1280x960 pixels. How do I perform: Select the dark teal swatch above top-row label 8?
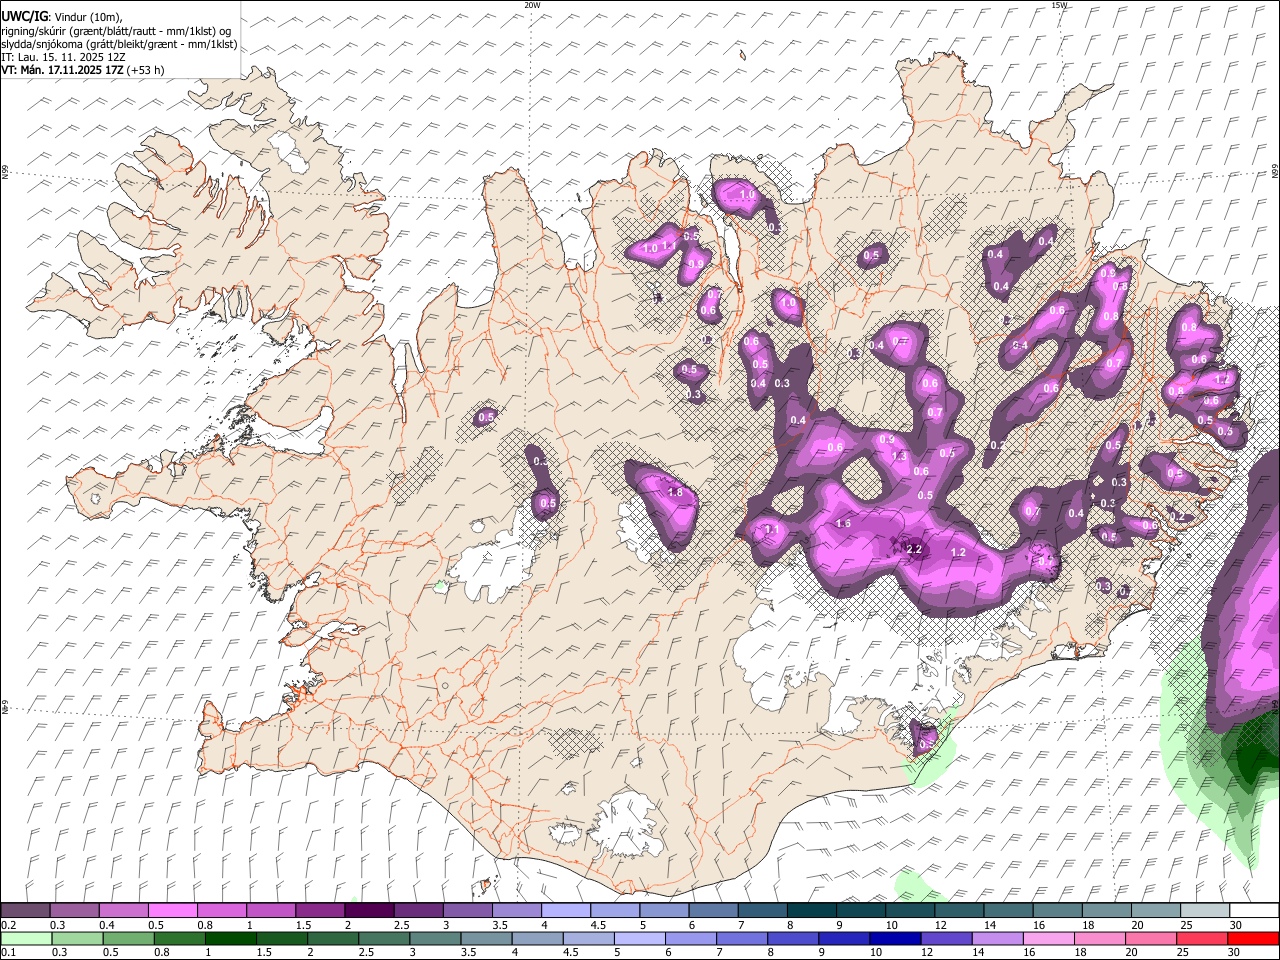(x=811, y=910)
